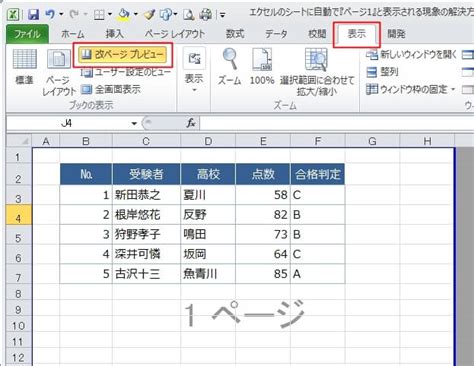Undo the last action
474x366 pixels.
pos(50,14)
